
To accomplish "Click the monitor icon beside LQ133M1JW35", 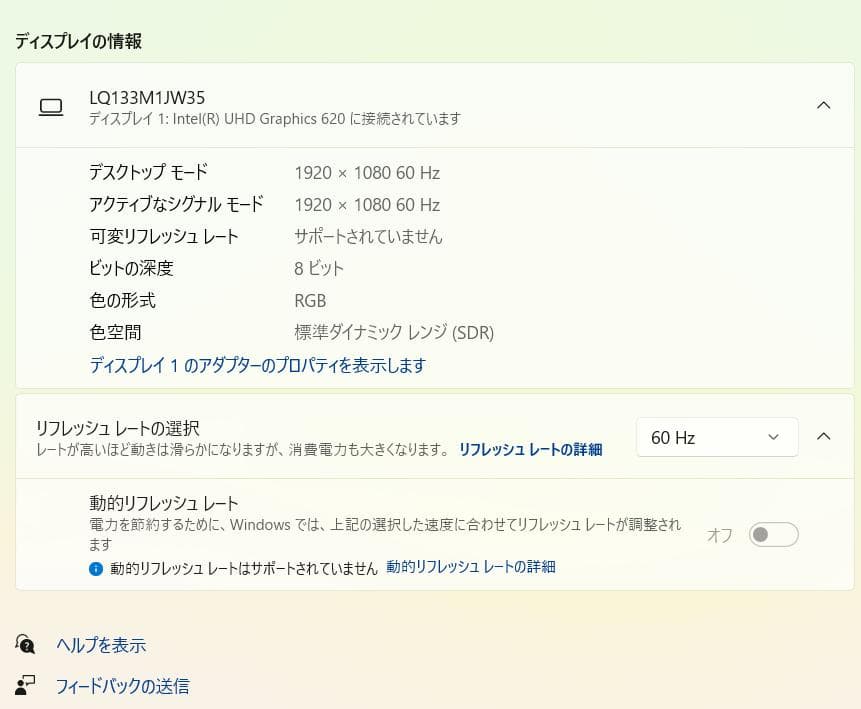I will pyautogui.click(x=51, y=106).
